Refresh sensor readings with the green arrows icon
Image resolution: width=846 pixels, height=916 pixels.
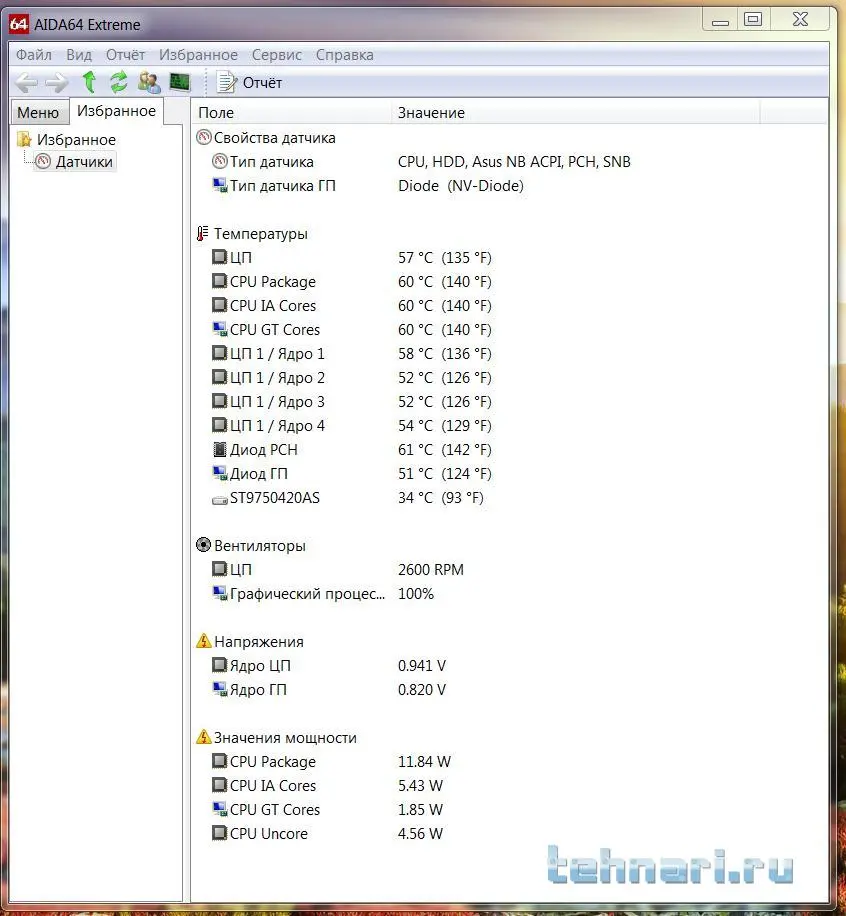(x=119, y=82)
